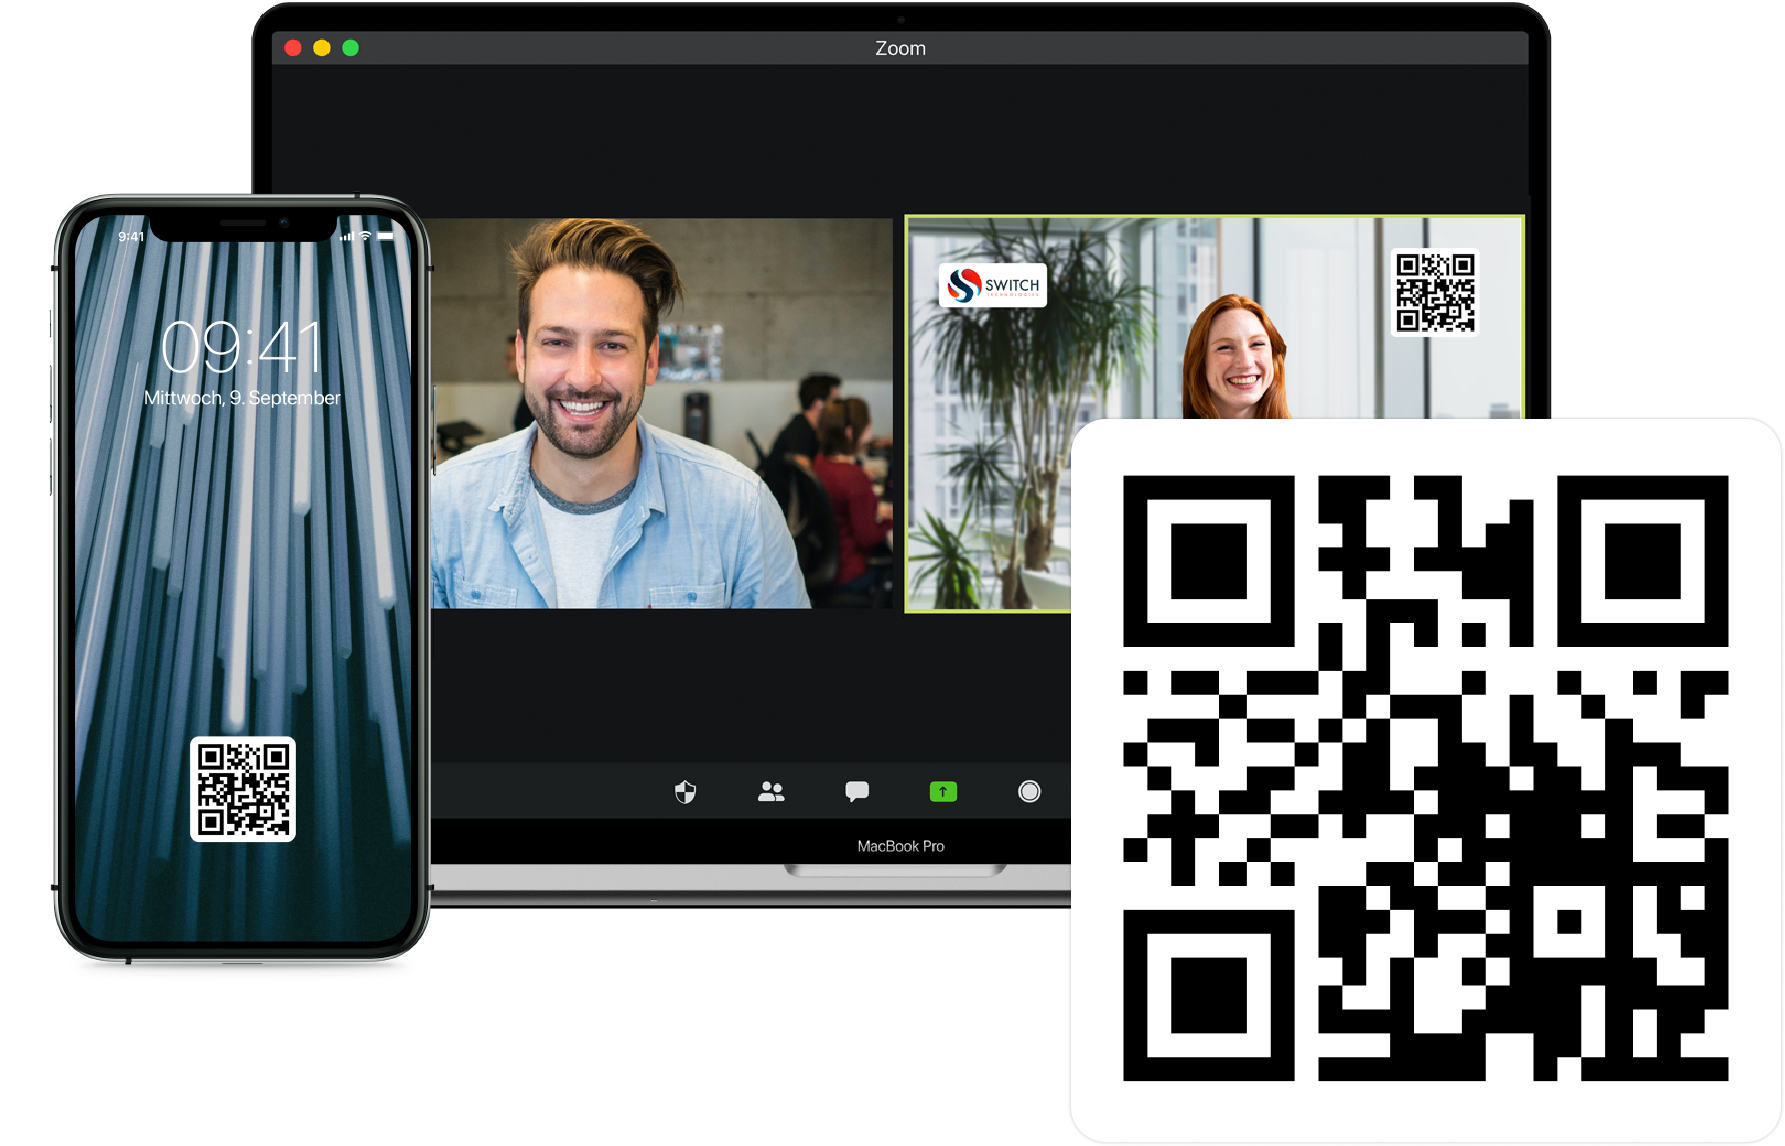Tap the QR code on the phone lock screen
The width and height of the screenshot is (1785, 1146).
click(x=243, y=789)
